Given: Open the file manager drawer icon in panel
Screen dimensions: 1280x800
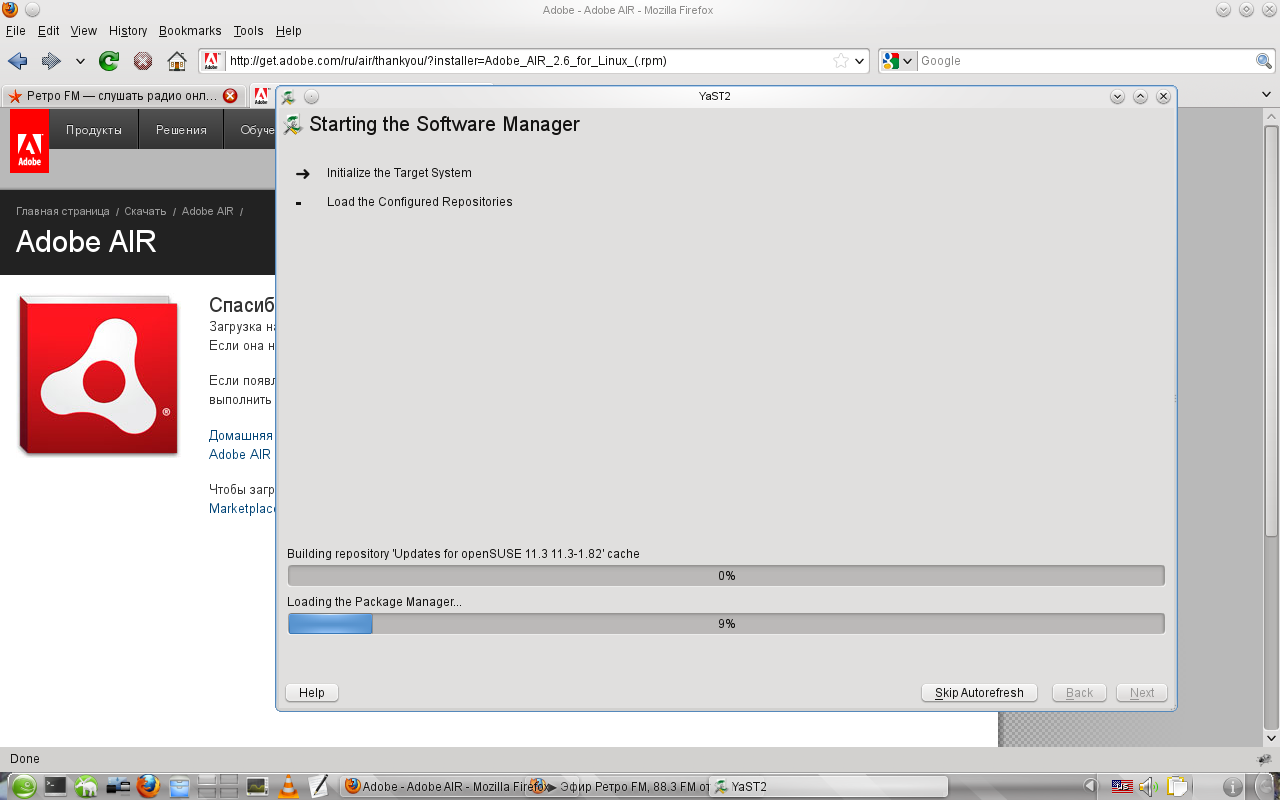Looking at the screenshot, I should coord(179,786).
